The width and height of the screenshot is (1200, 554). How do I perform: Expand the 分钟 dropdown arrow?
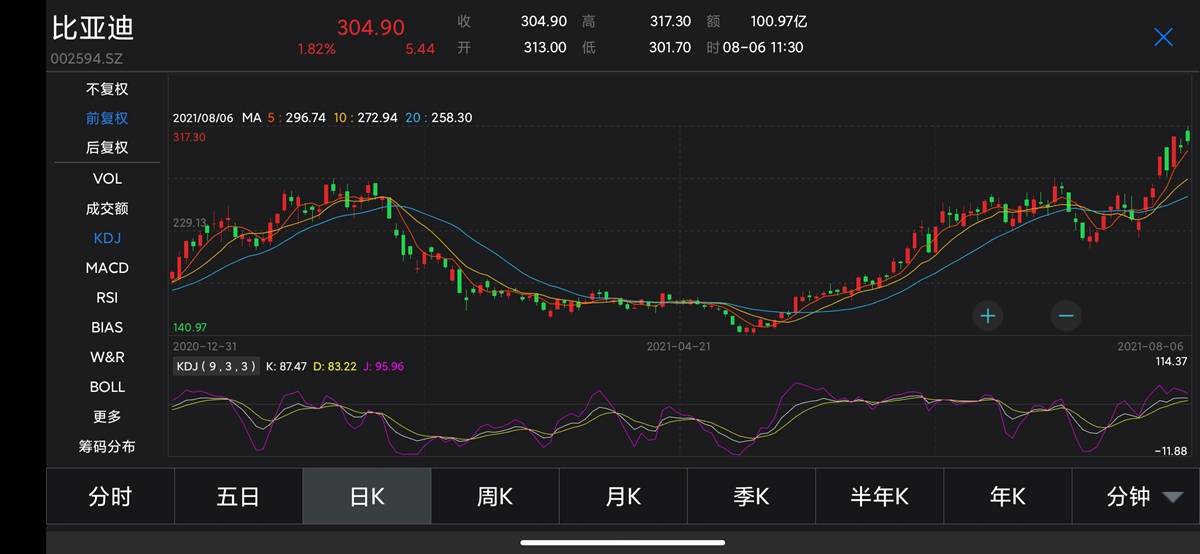tap(1173, 497)
